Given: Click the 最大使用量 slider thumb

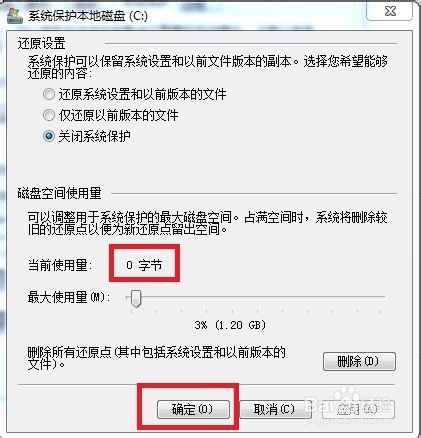Looking at the screenshot, I should [x=135, y=298].
